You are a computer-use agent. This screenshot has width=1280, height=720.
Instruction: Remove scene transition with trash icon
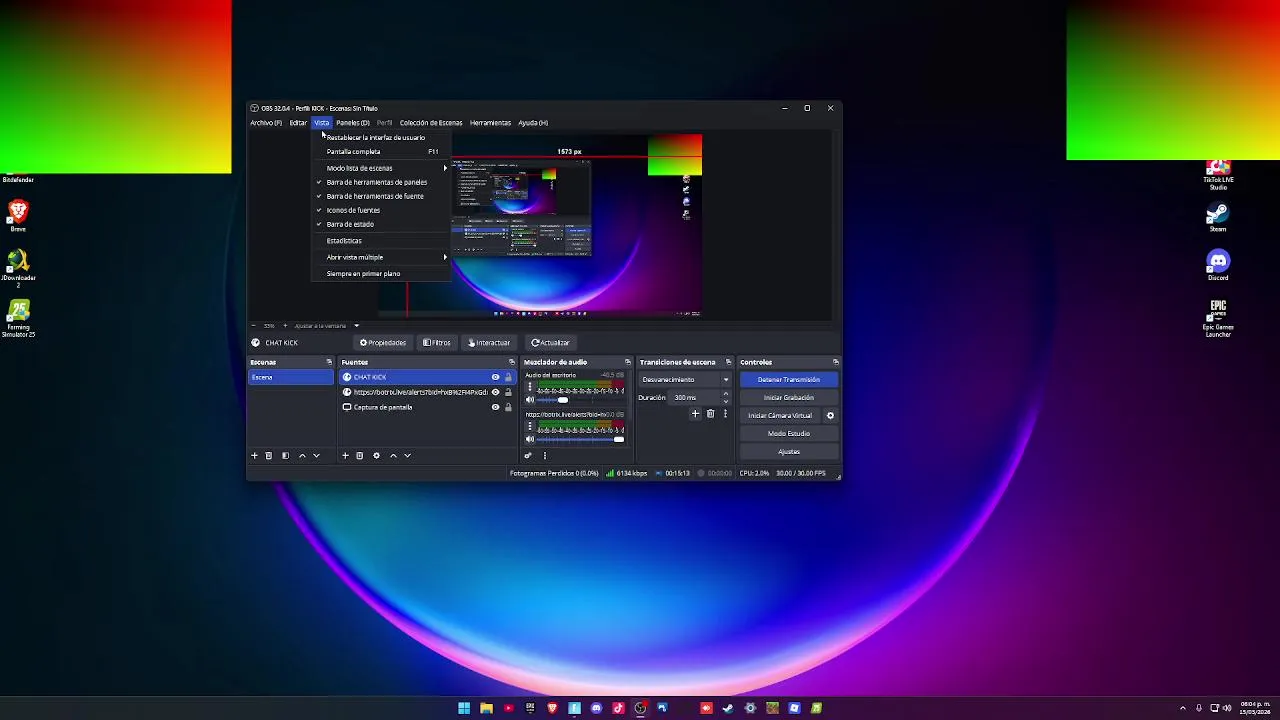point(710,414)
